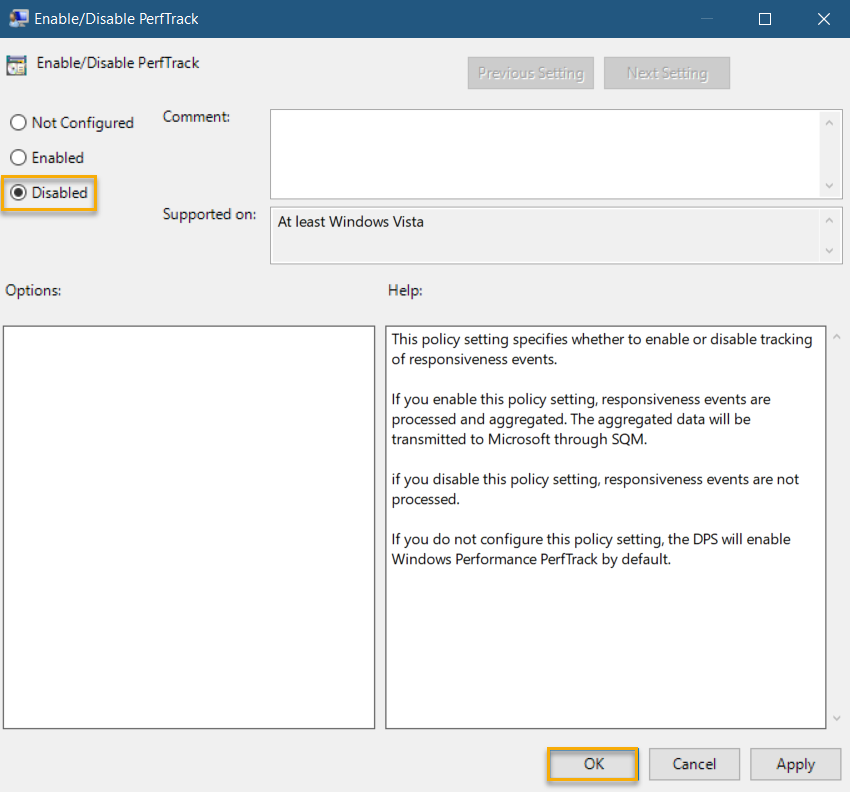Click the Cancel button
Viewport: 850px width, 792px height.
pyautogui.click(x=694, y=764)
